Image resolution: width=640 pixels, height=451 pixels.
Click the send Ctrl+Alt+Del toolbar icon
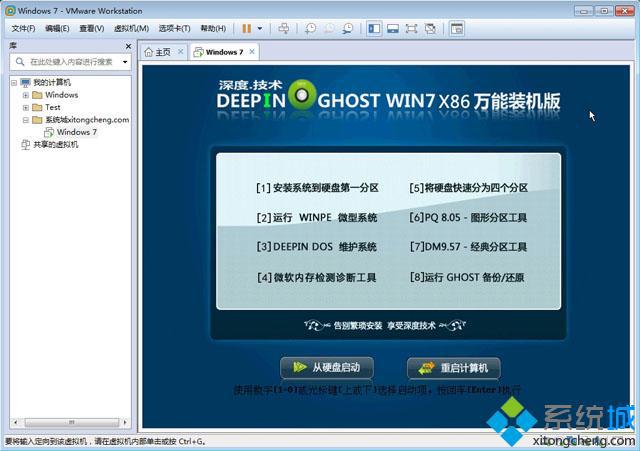[284, 29]
